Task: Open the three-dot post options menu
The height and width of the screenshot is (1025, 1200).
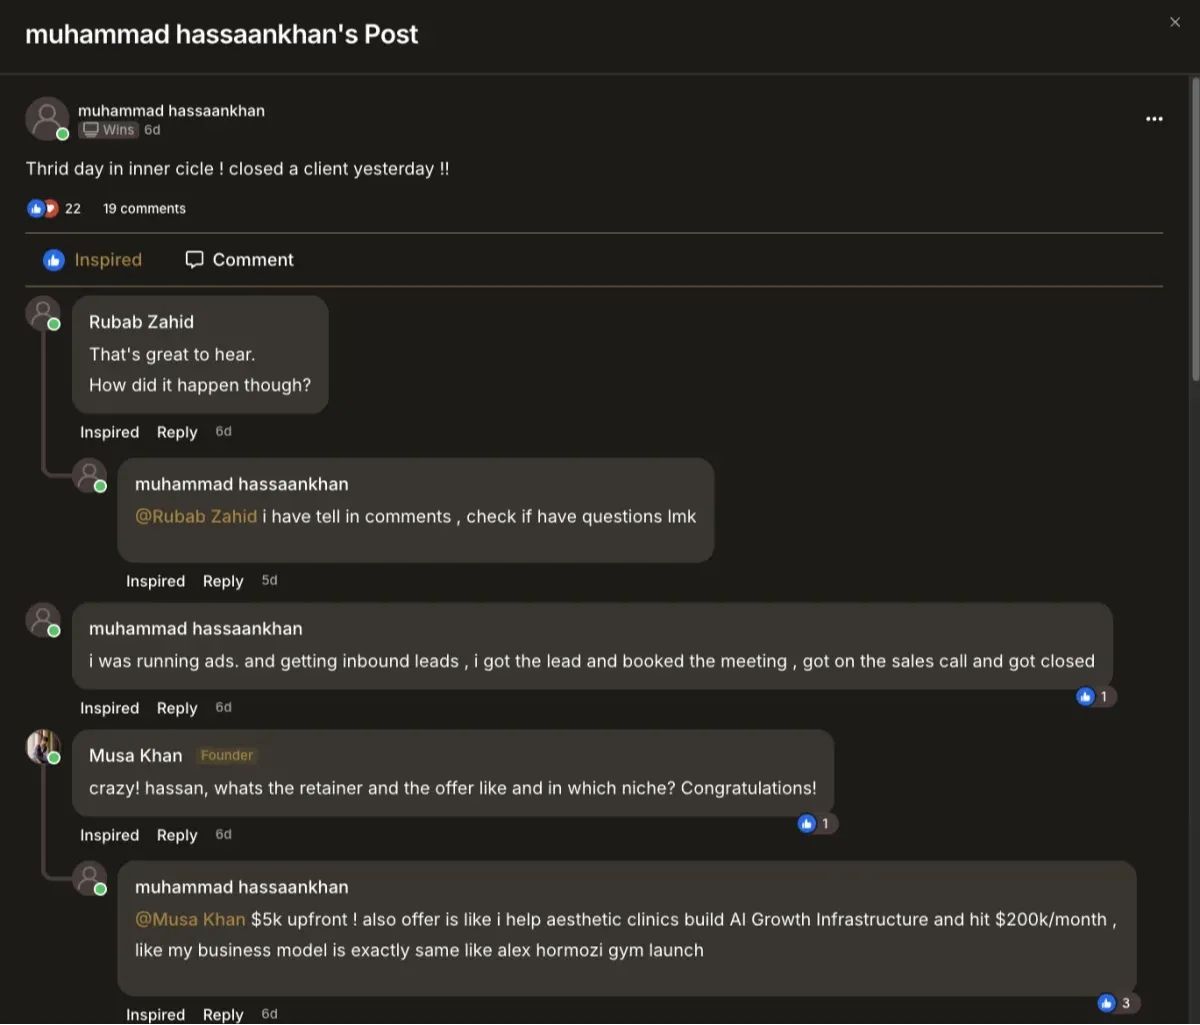Action: (x=1154, y=119)
